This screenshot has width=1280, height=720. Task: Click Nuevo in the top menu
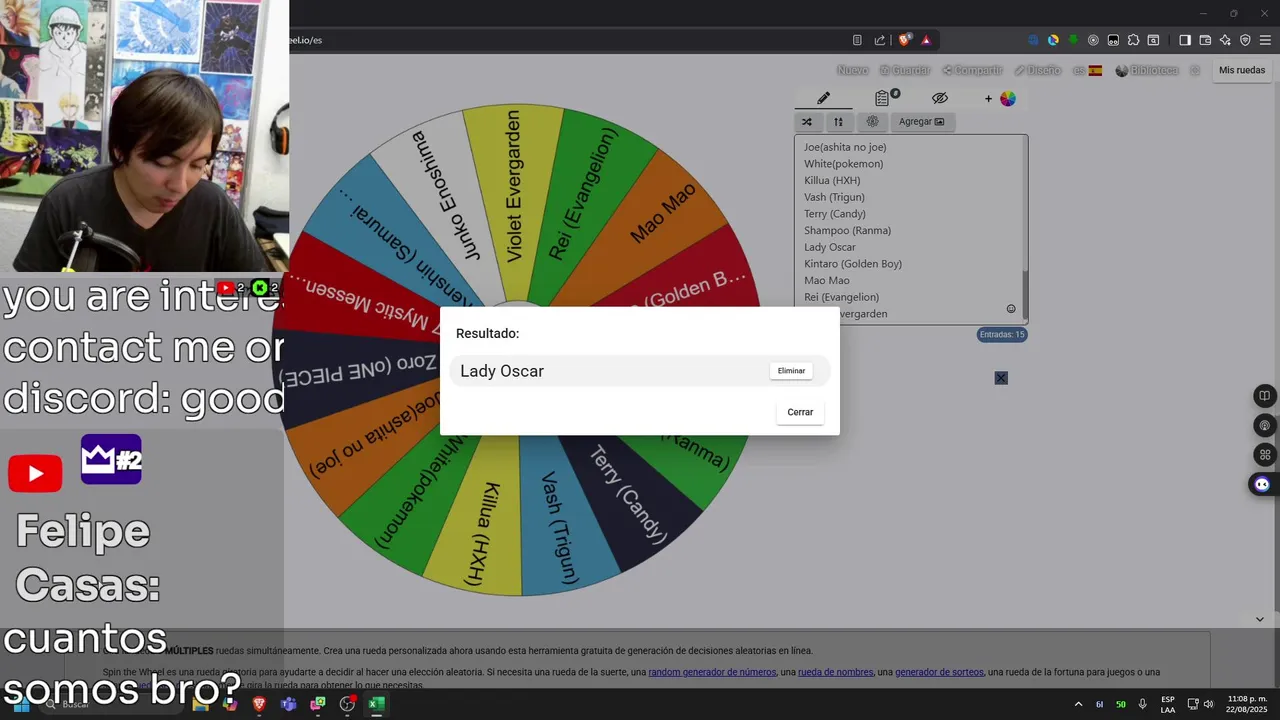(852, 70)
